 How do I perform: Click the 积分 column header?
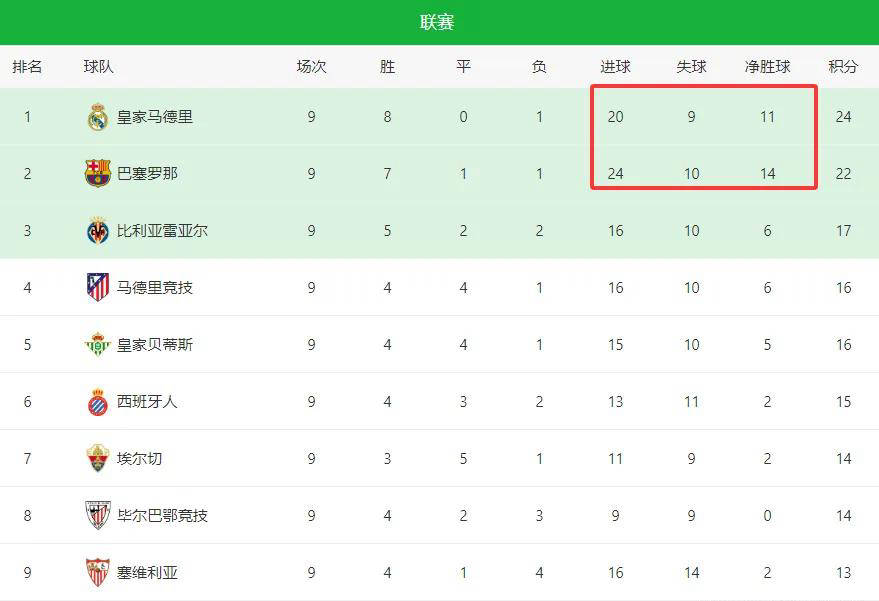coord(843,67)
